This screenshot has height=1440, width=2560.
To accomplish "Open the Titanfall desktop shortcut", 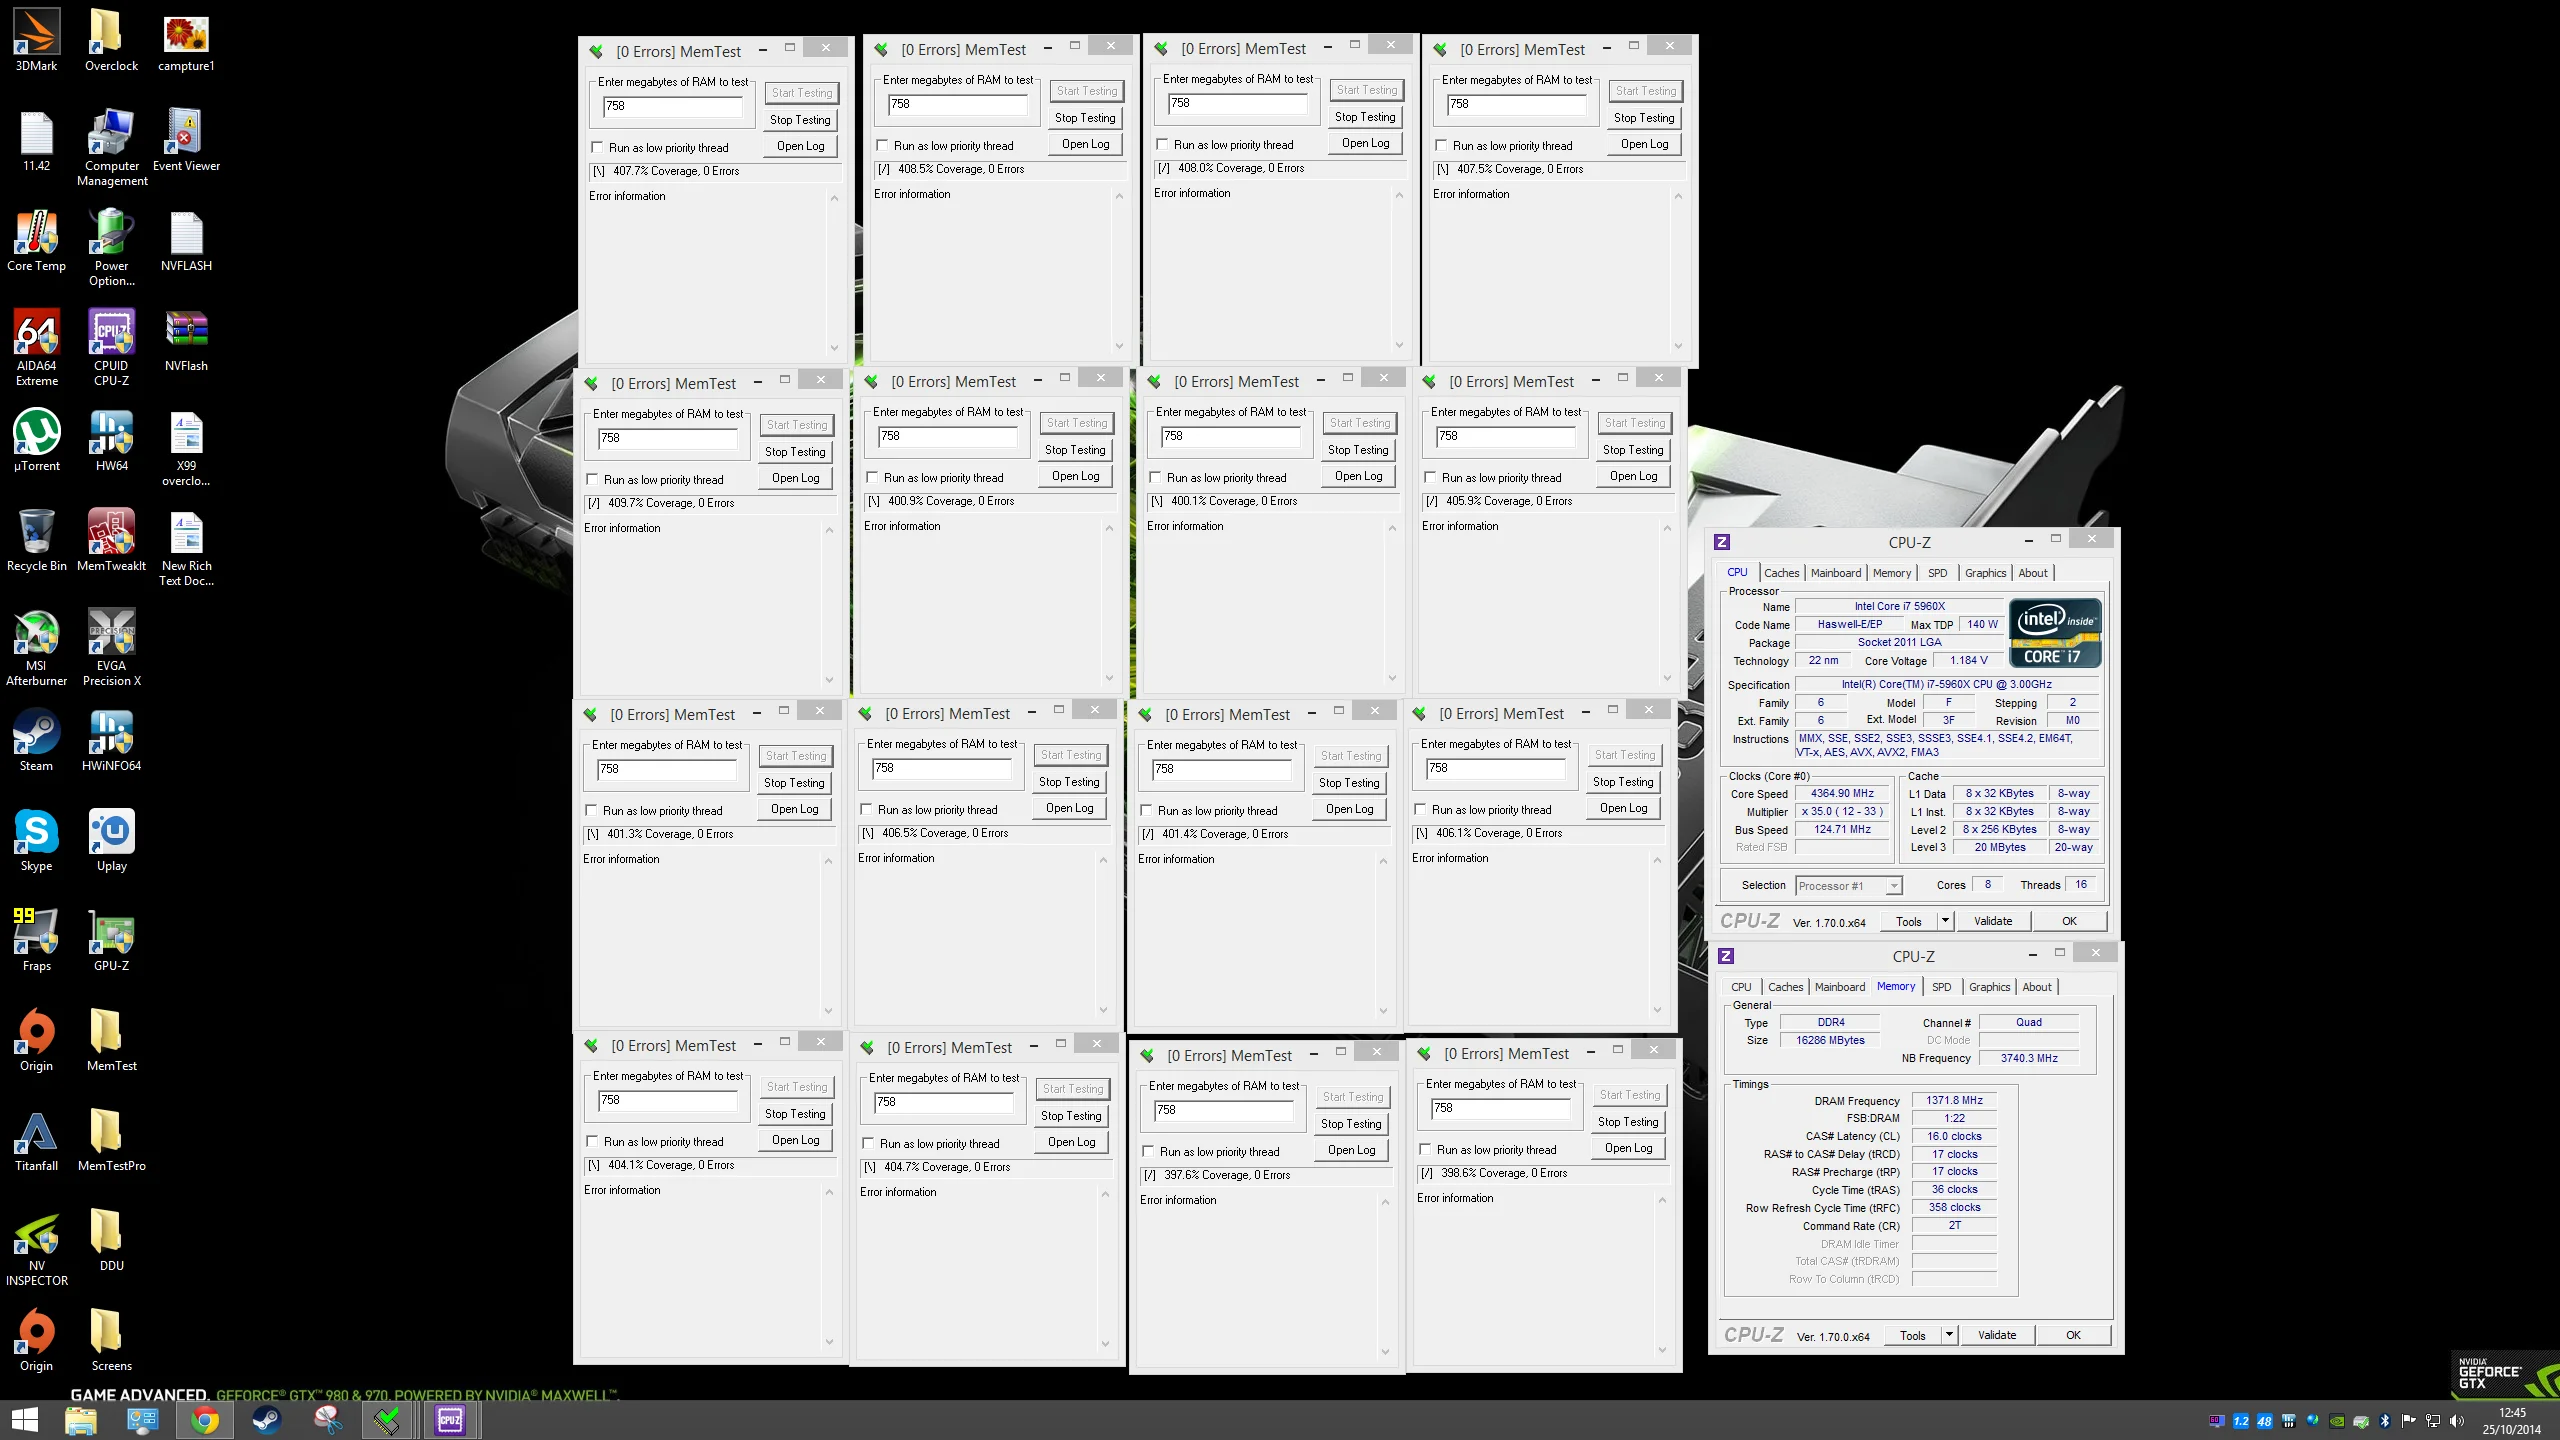I will pos(36,1142).
